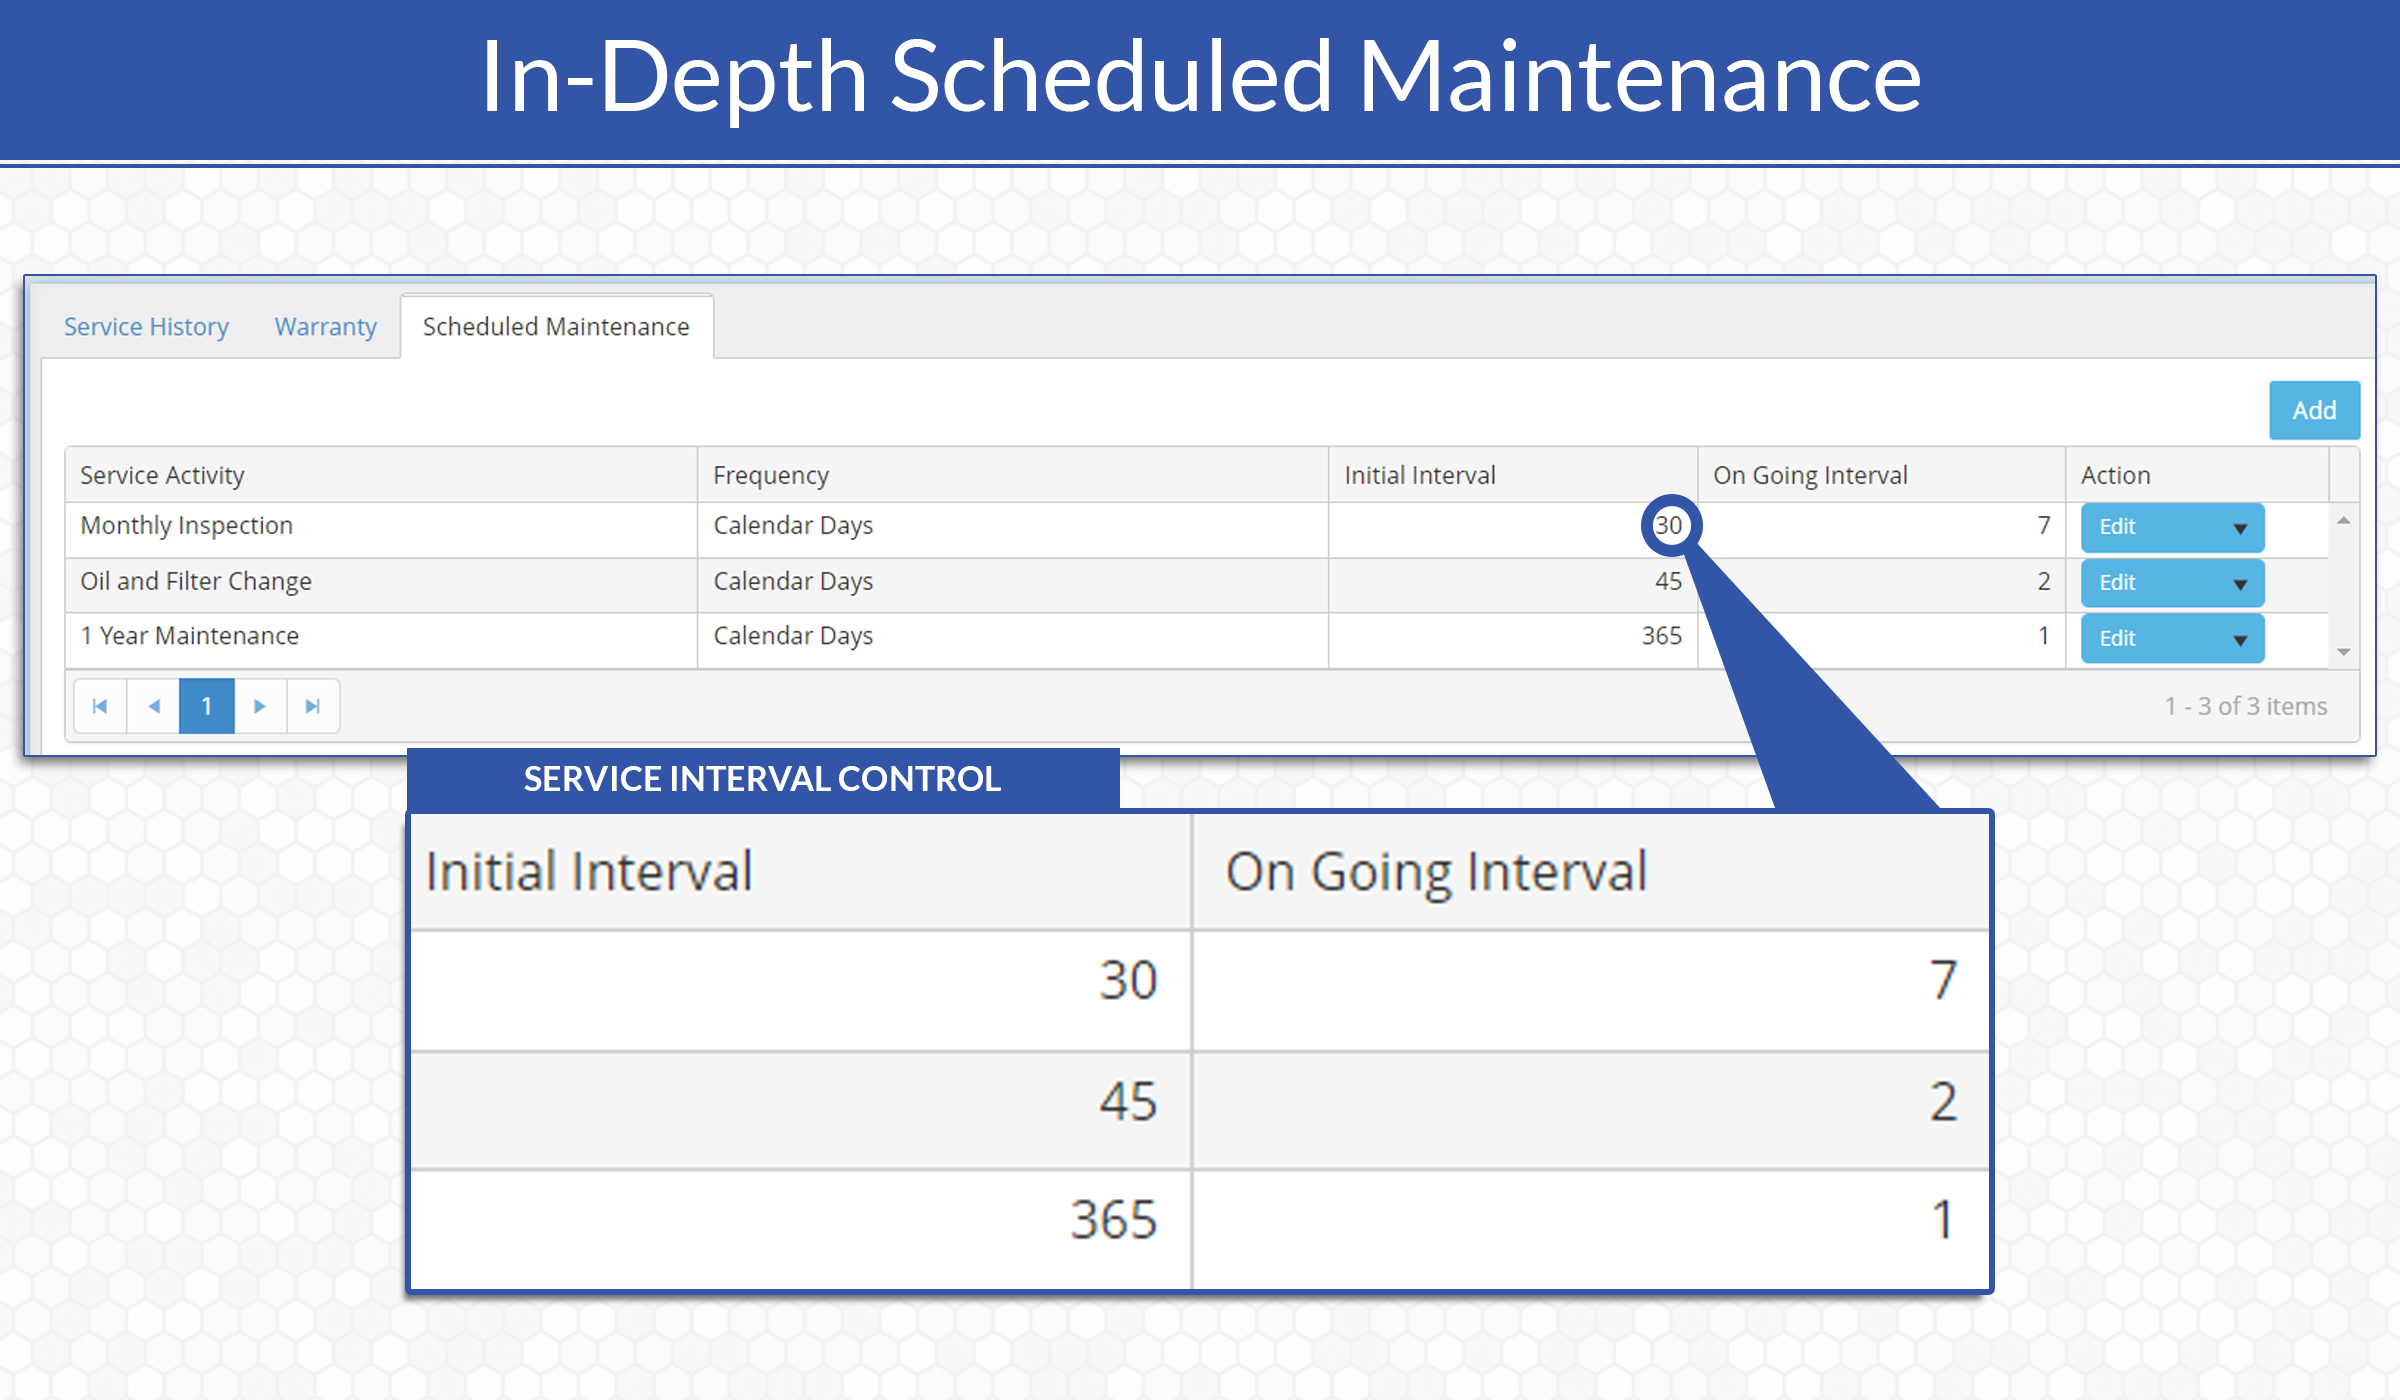Sort by On Going Interval column header
Viewport: 2400px width, 1400px height.
click(1882, 475)
